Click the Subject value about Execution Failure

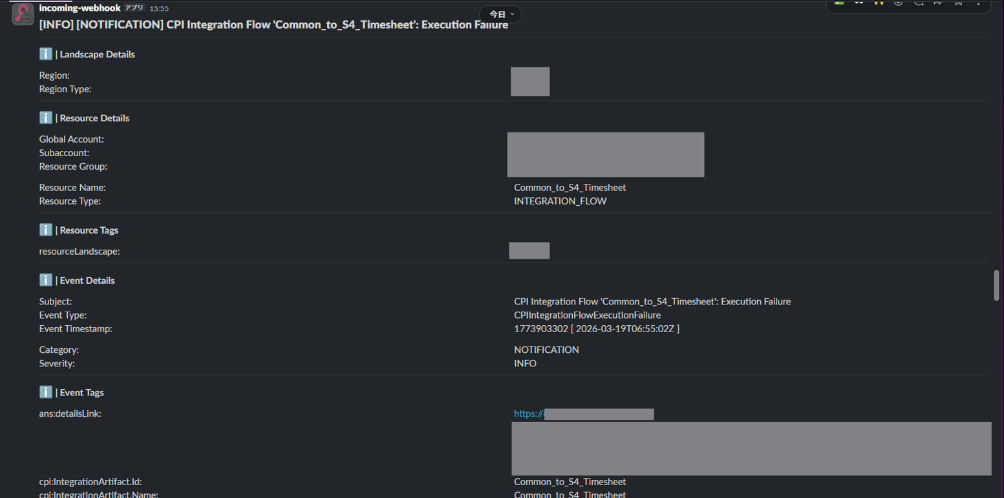(652, 301)
